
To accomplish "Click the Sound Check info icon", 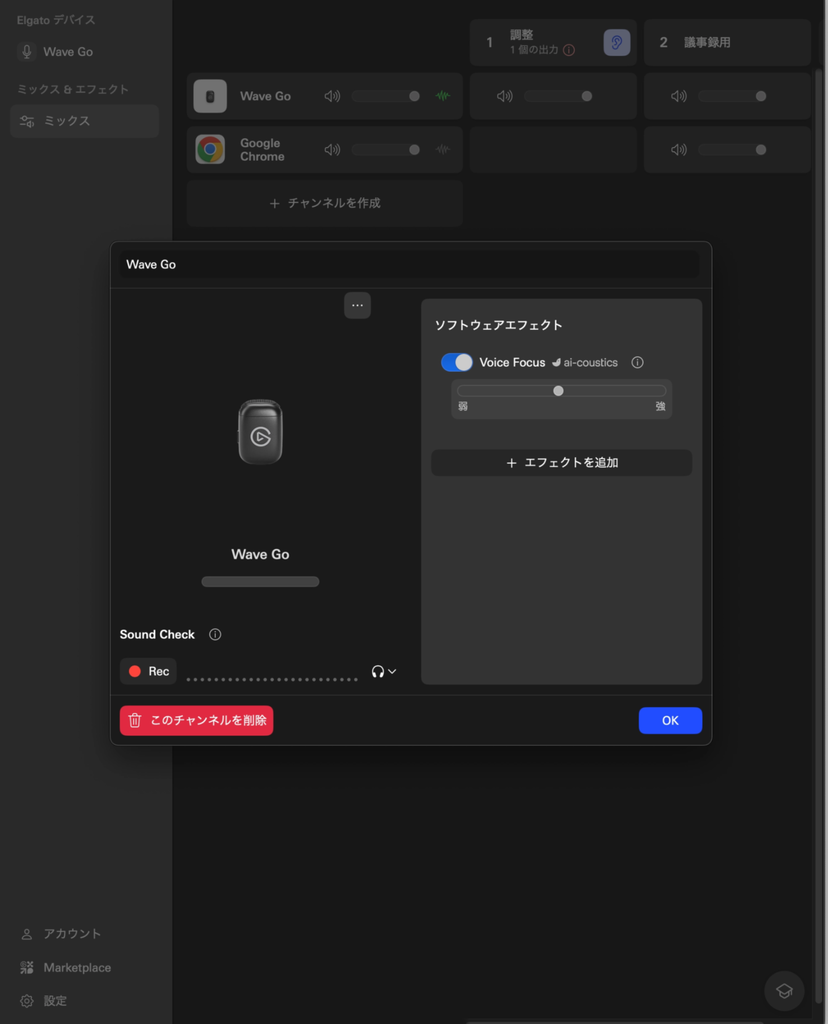I will pos(215,635).
